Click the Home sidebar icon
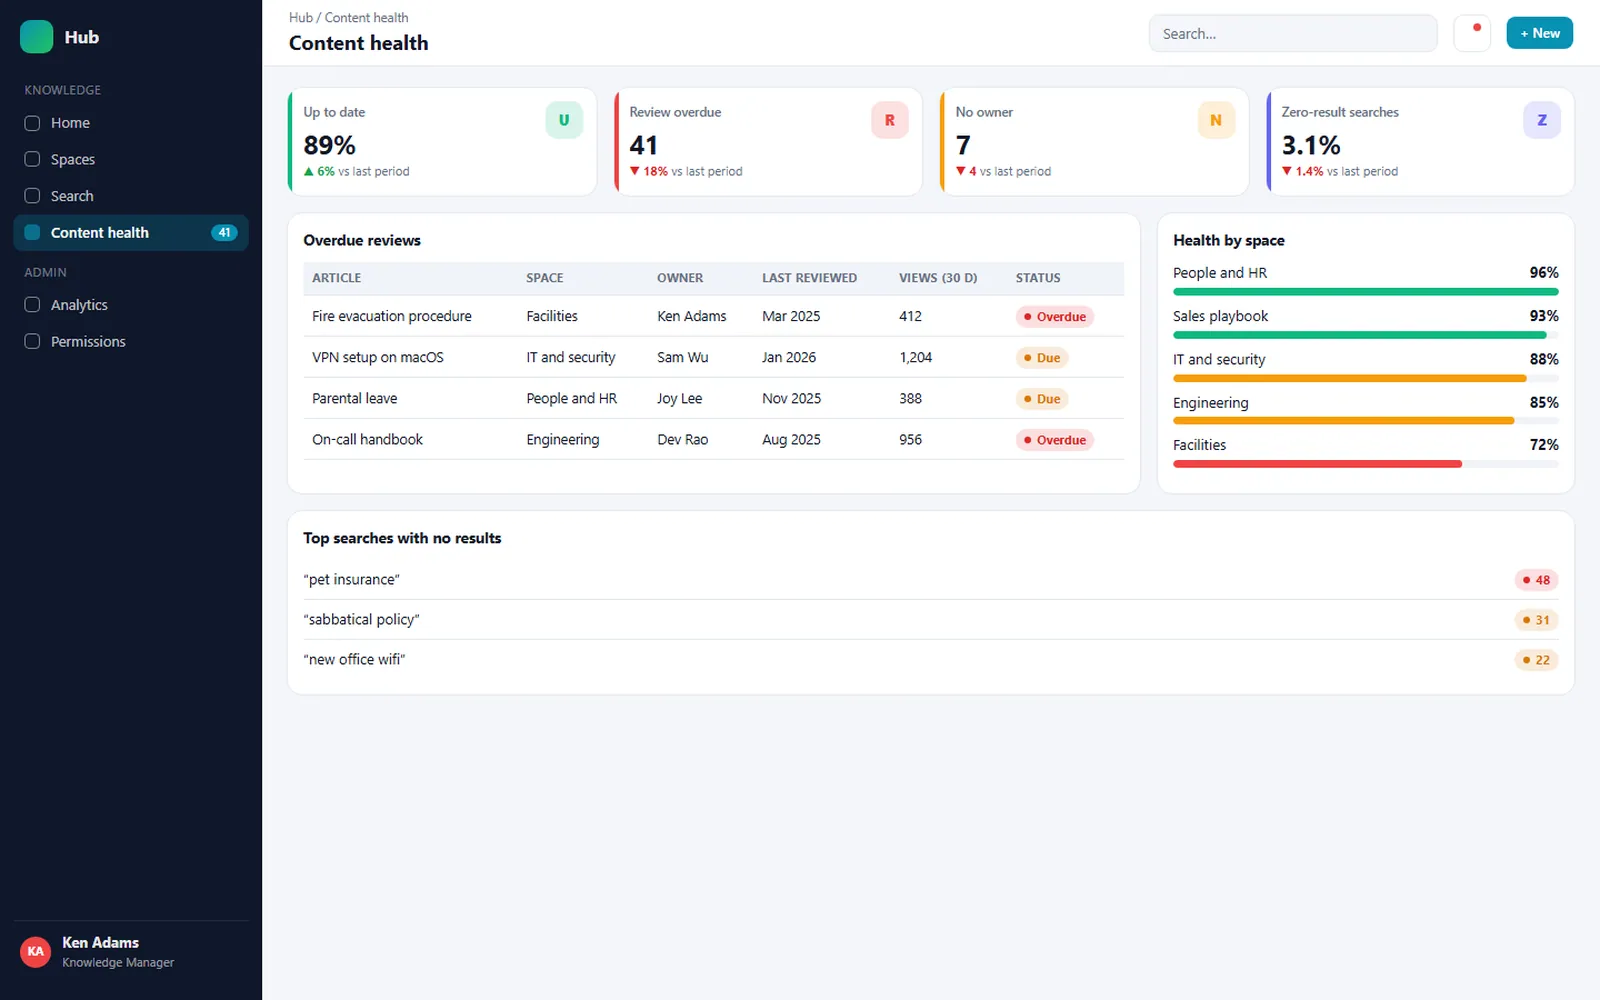The height and width of the screenshot is (1000, 1600). 32,123
